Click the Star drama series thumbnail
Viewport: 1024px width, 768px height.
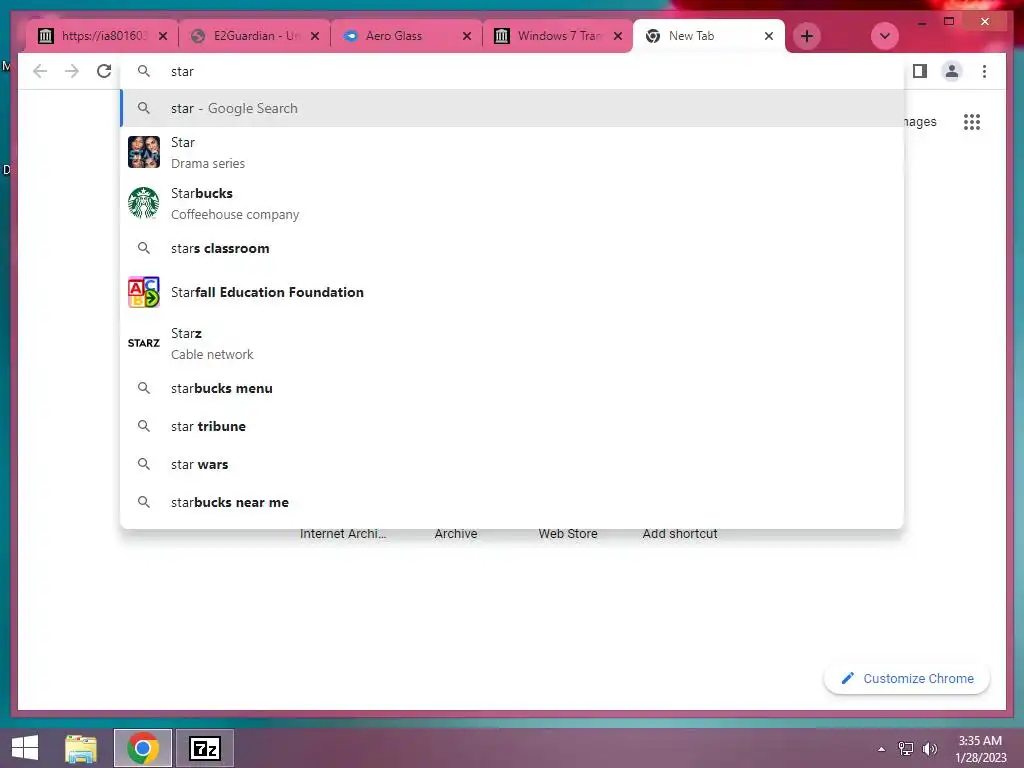coord(144,152)
